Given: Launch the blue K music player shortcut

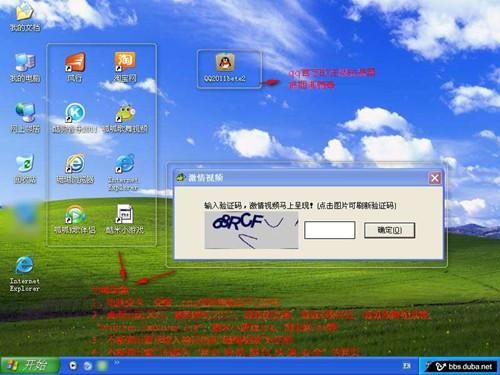Looking at the screenshot, I should (75, 113).
